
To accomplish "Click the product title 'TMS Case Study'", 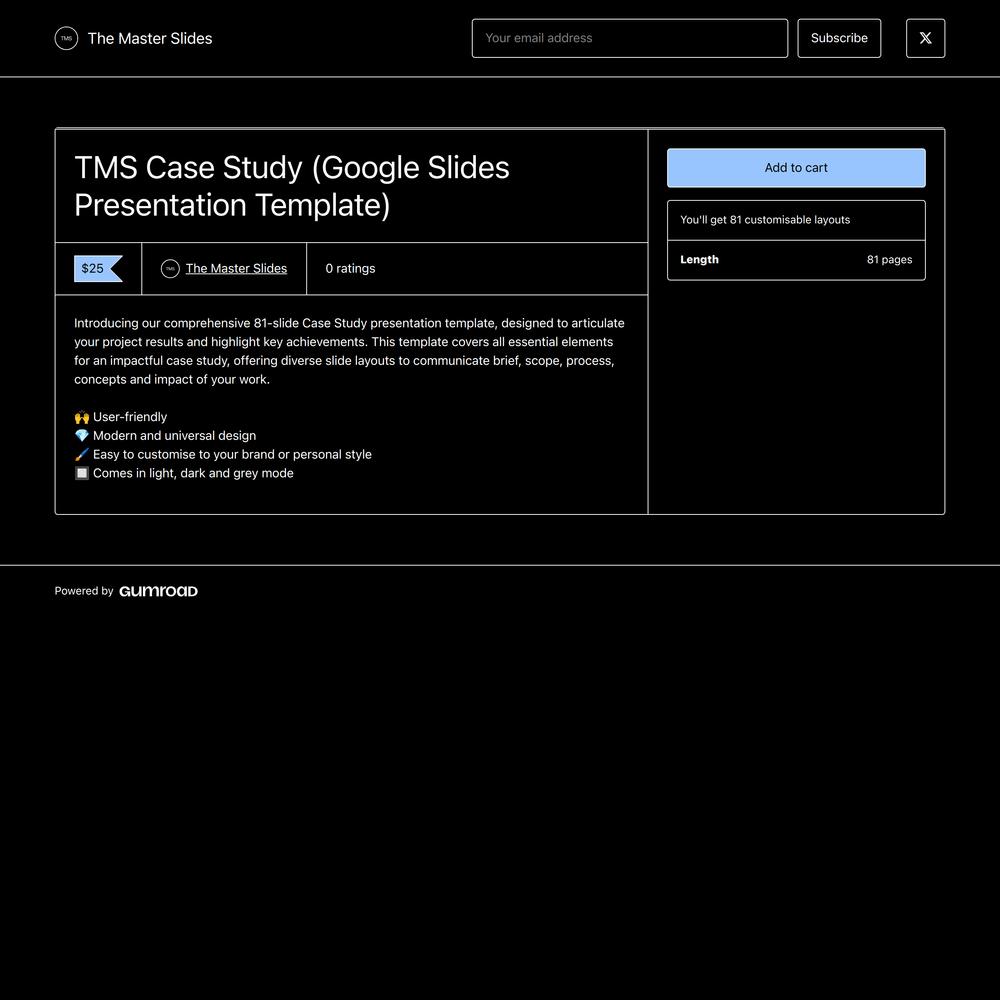I will click(x=291, y=186).
